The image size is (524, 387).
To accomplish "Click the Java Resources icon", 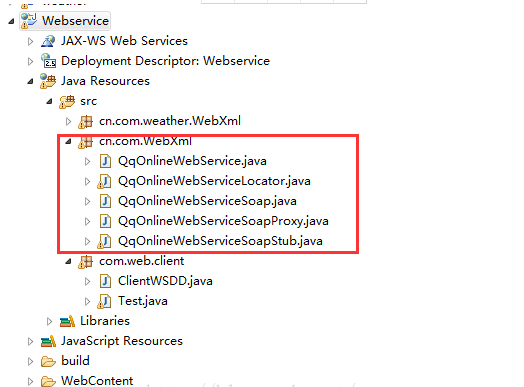I will point(48,81).
